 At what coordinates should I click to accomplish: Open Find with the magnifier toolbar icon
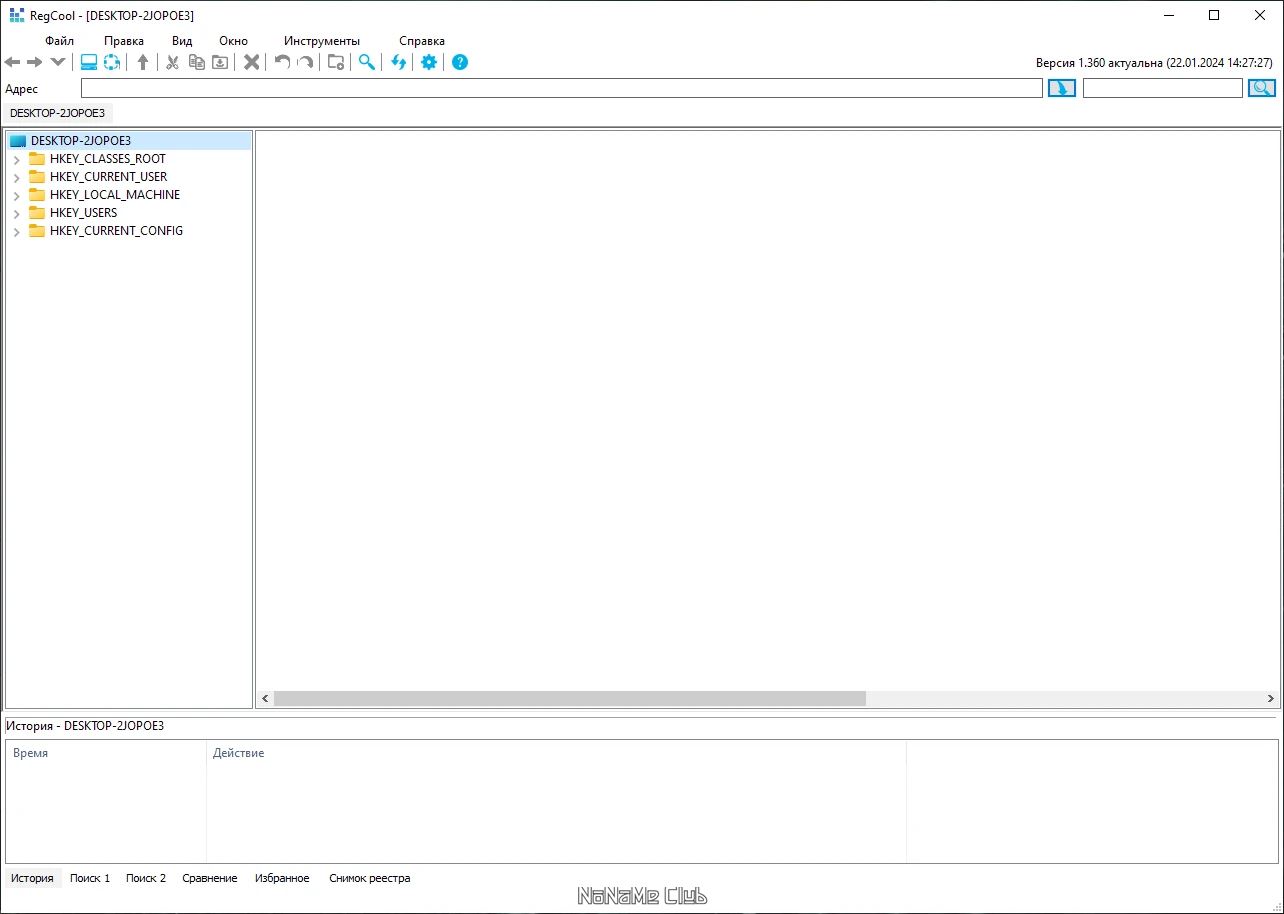367,62
